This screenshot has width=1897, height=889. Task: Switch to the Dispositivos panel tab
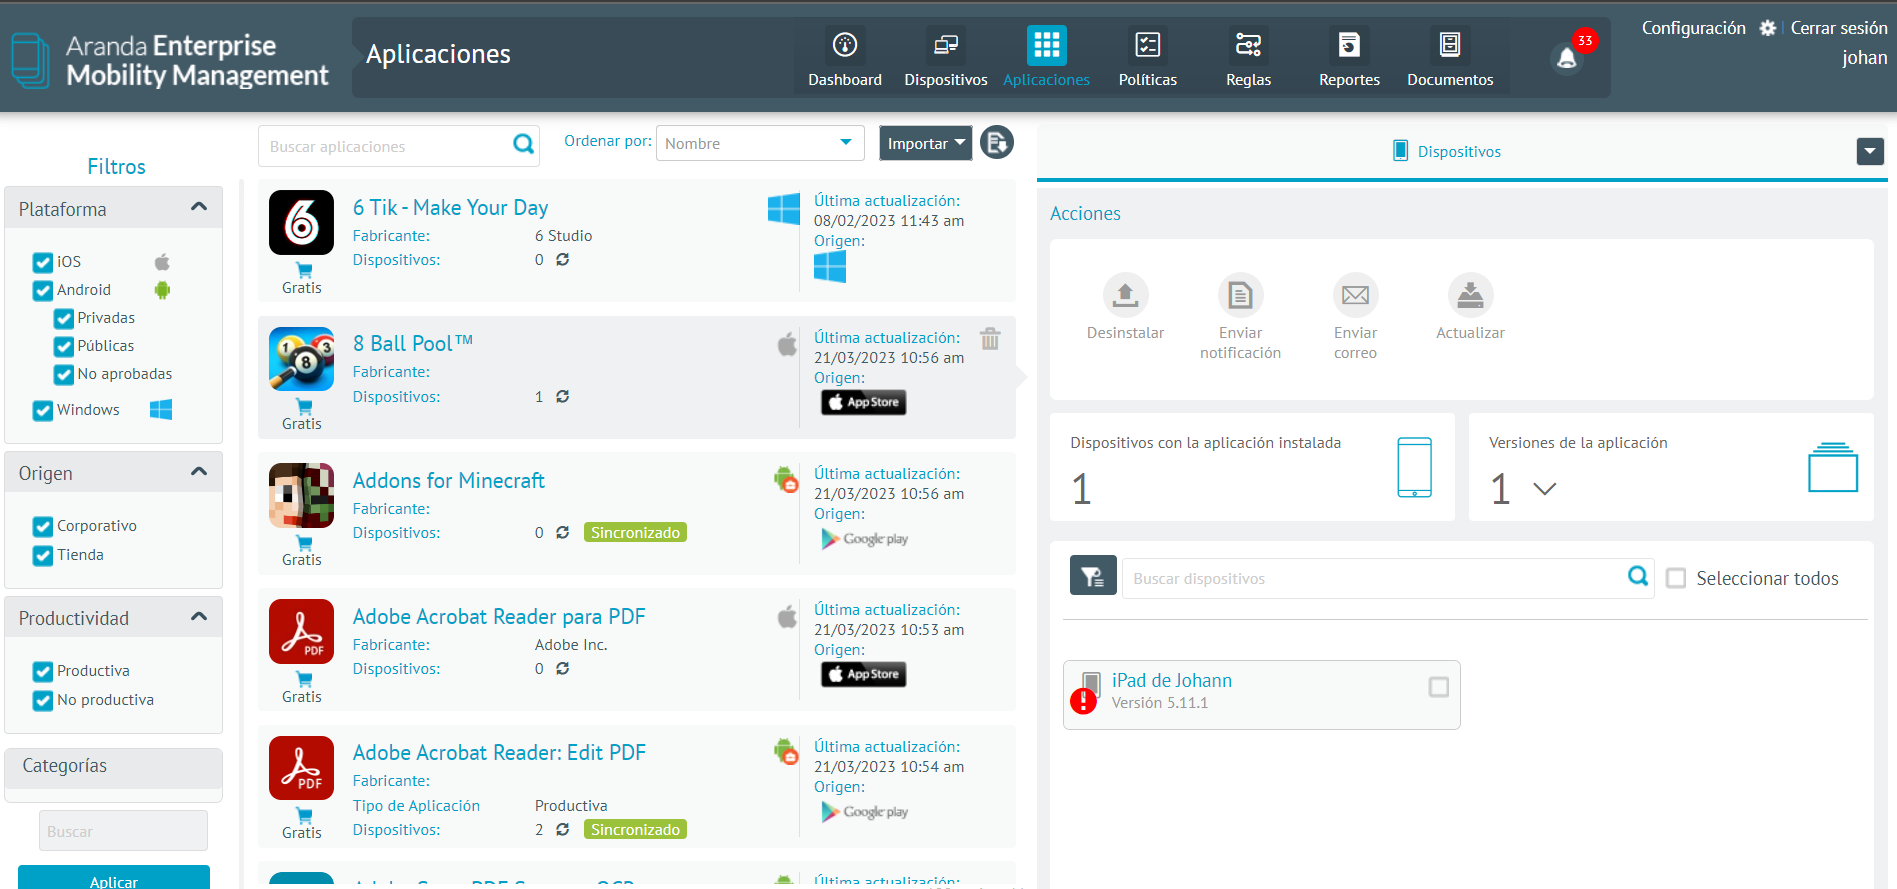pyautogui.click(x=1447, y=151)
